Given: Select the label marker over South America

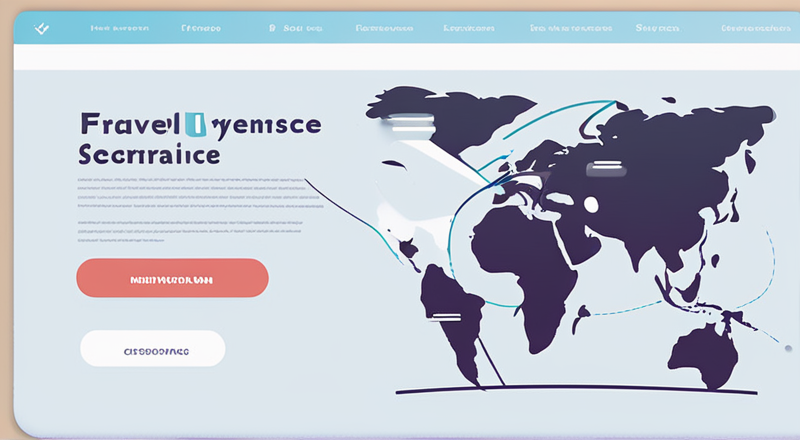Looking at the screenshot, I should [446, 317].
